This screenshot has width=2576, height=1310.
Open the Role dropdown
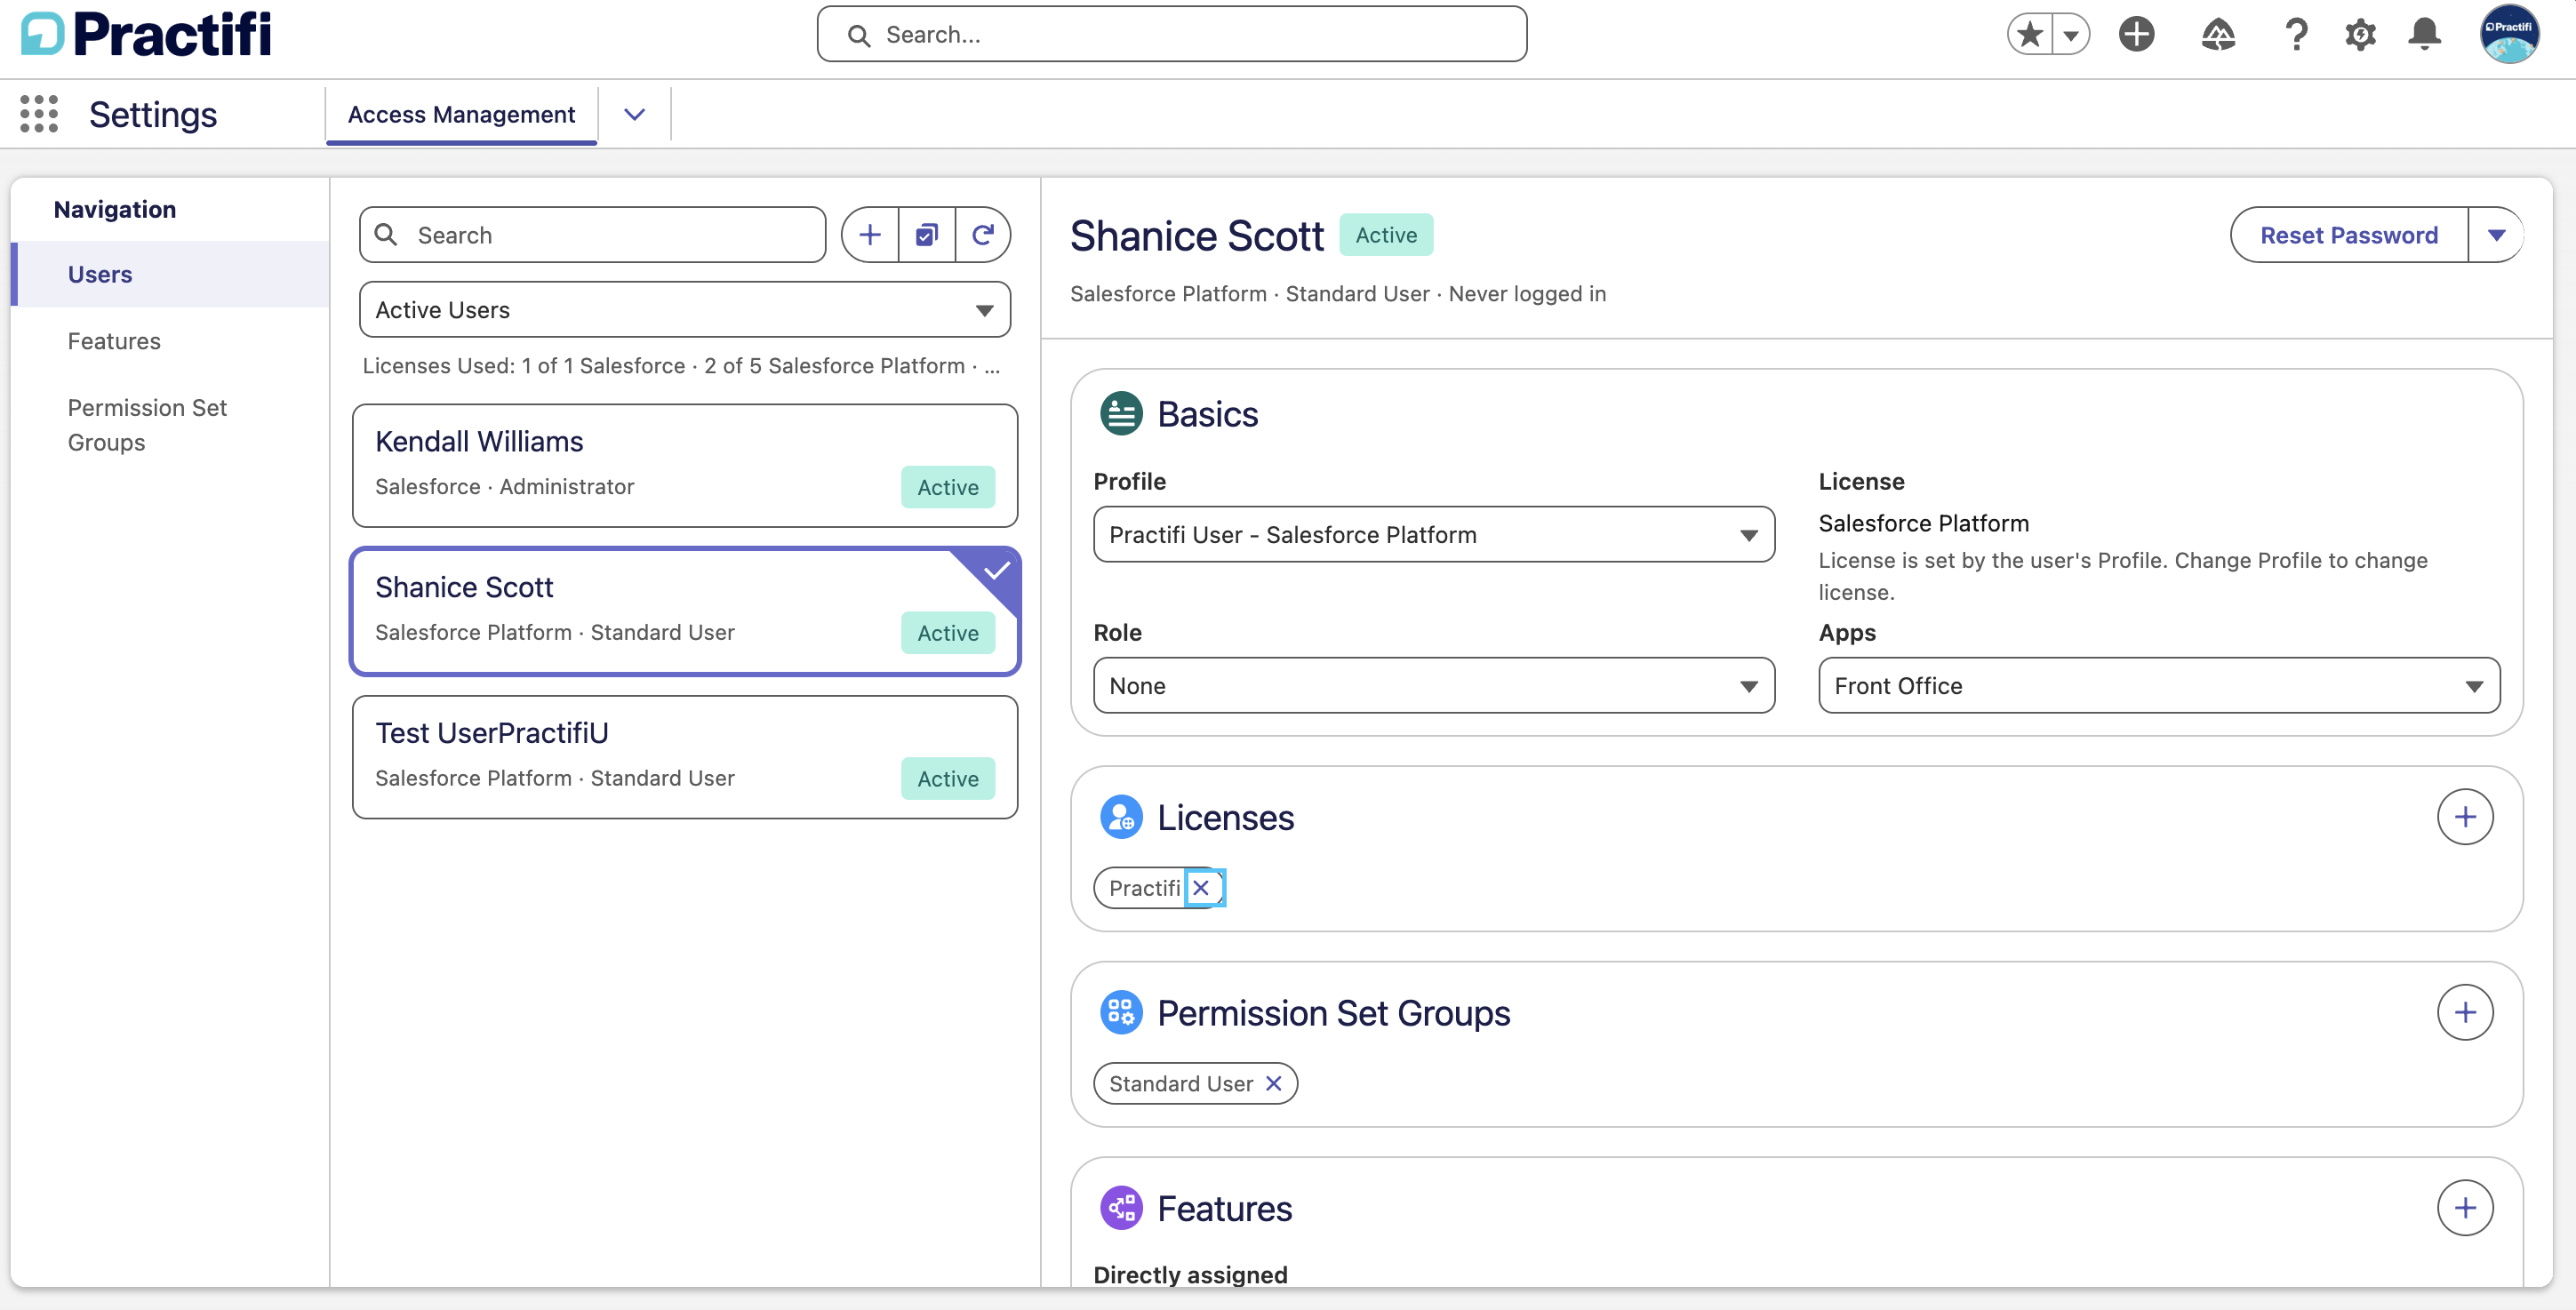tap(1434, 686)
